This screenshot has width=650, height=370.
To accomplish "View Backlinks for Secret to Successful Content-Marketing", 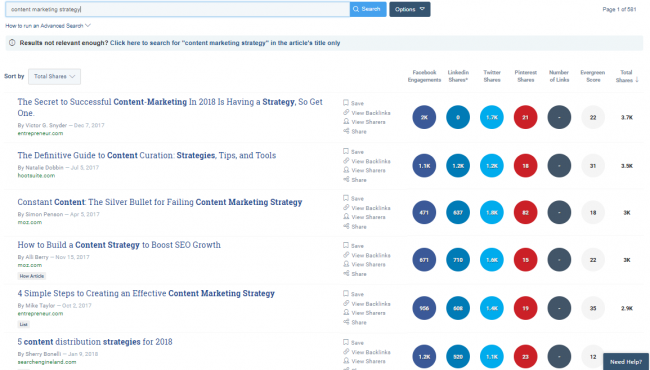I will tap(366, 113).
